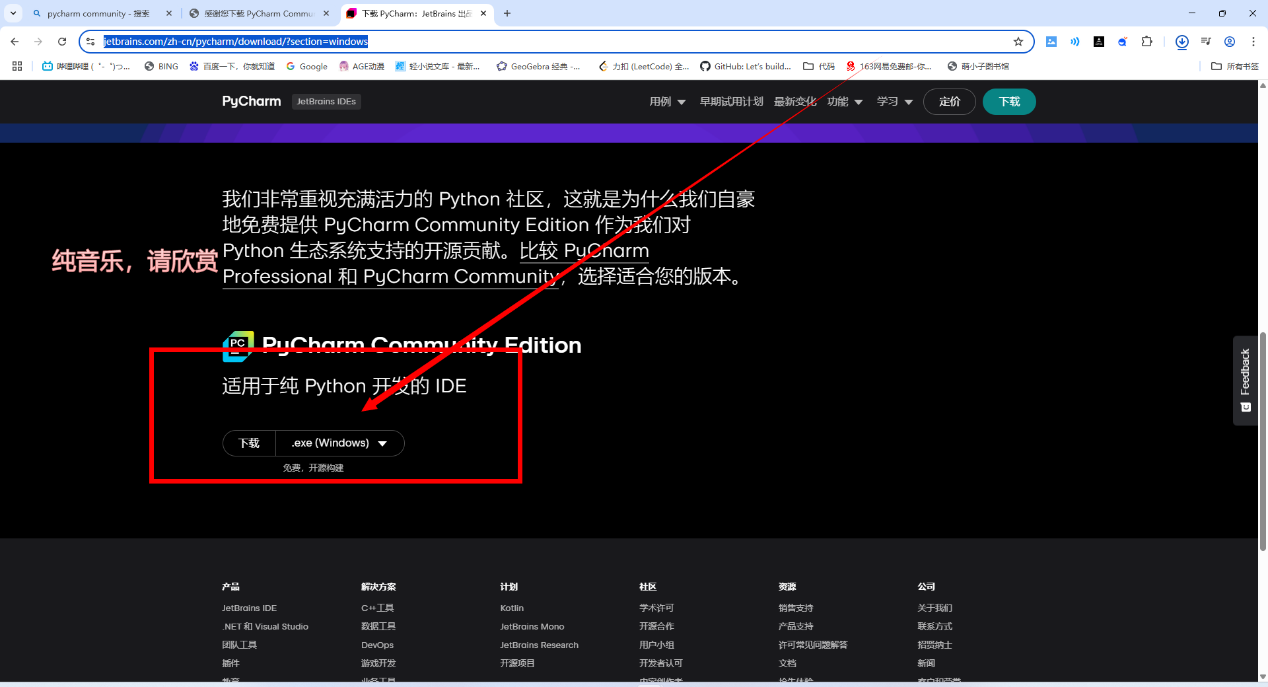Open the 163网易免费邮 bookmark
The image size is (1268, 687).
coord(889,66)
